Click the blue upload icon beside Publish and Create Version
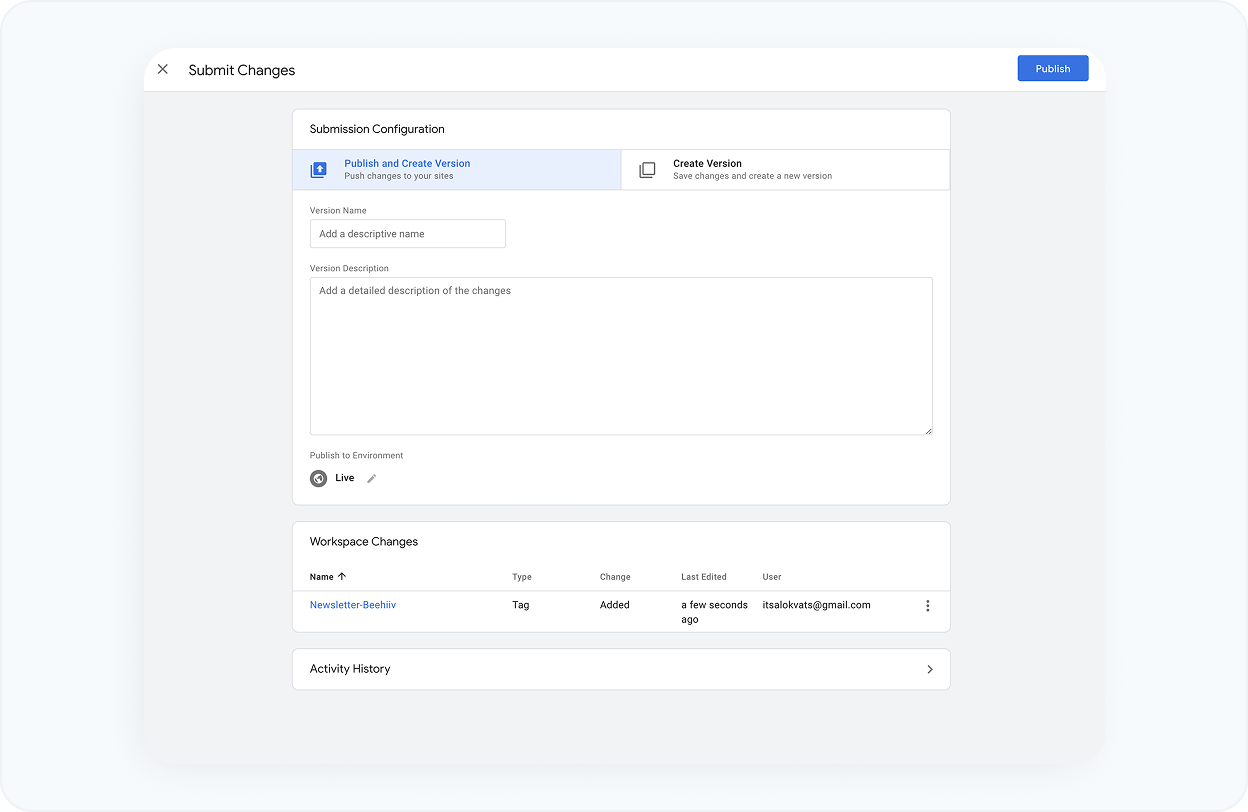This screenshot has height=812, width=1248. [318, 169]
